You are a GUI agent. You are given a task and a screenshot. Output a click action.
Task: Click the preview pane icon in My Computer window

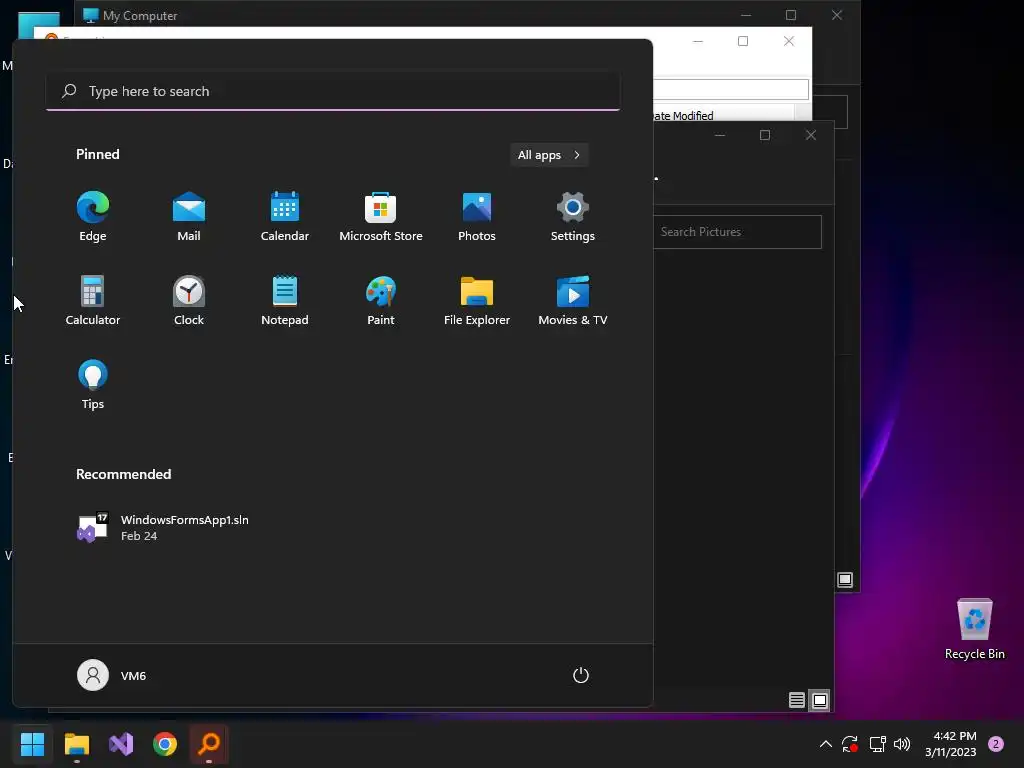click(845, 580)
